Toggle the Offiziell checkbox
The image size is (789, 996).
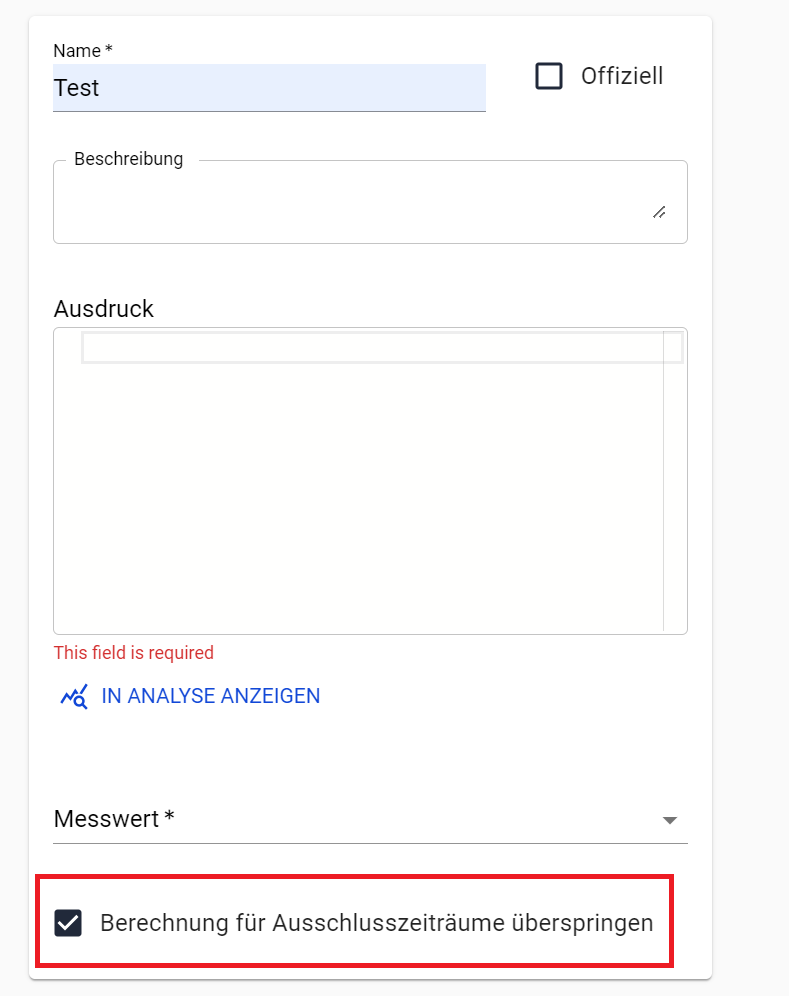549,76
